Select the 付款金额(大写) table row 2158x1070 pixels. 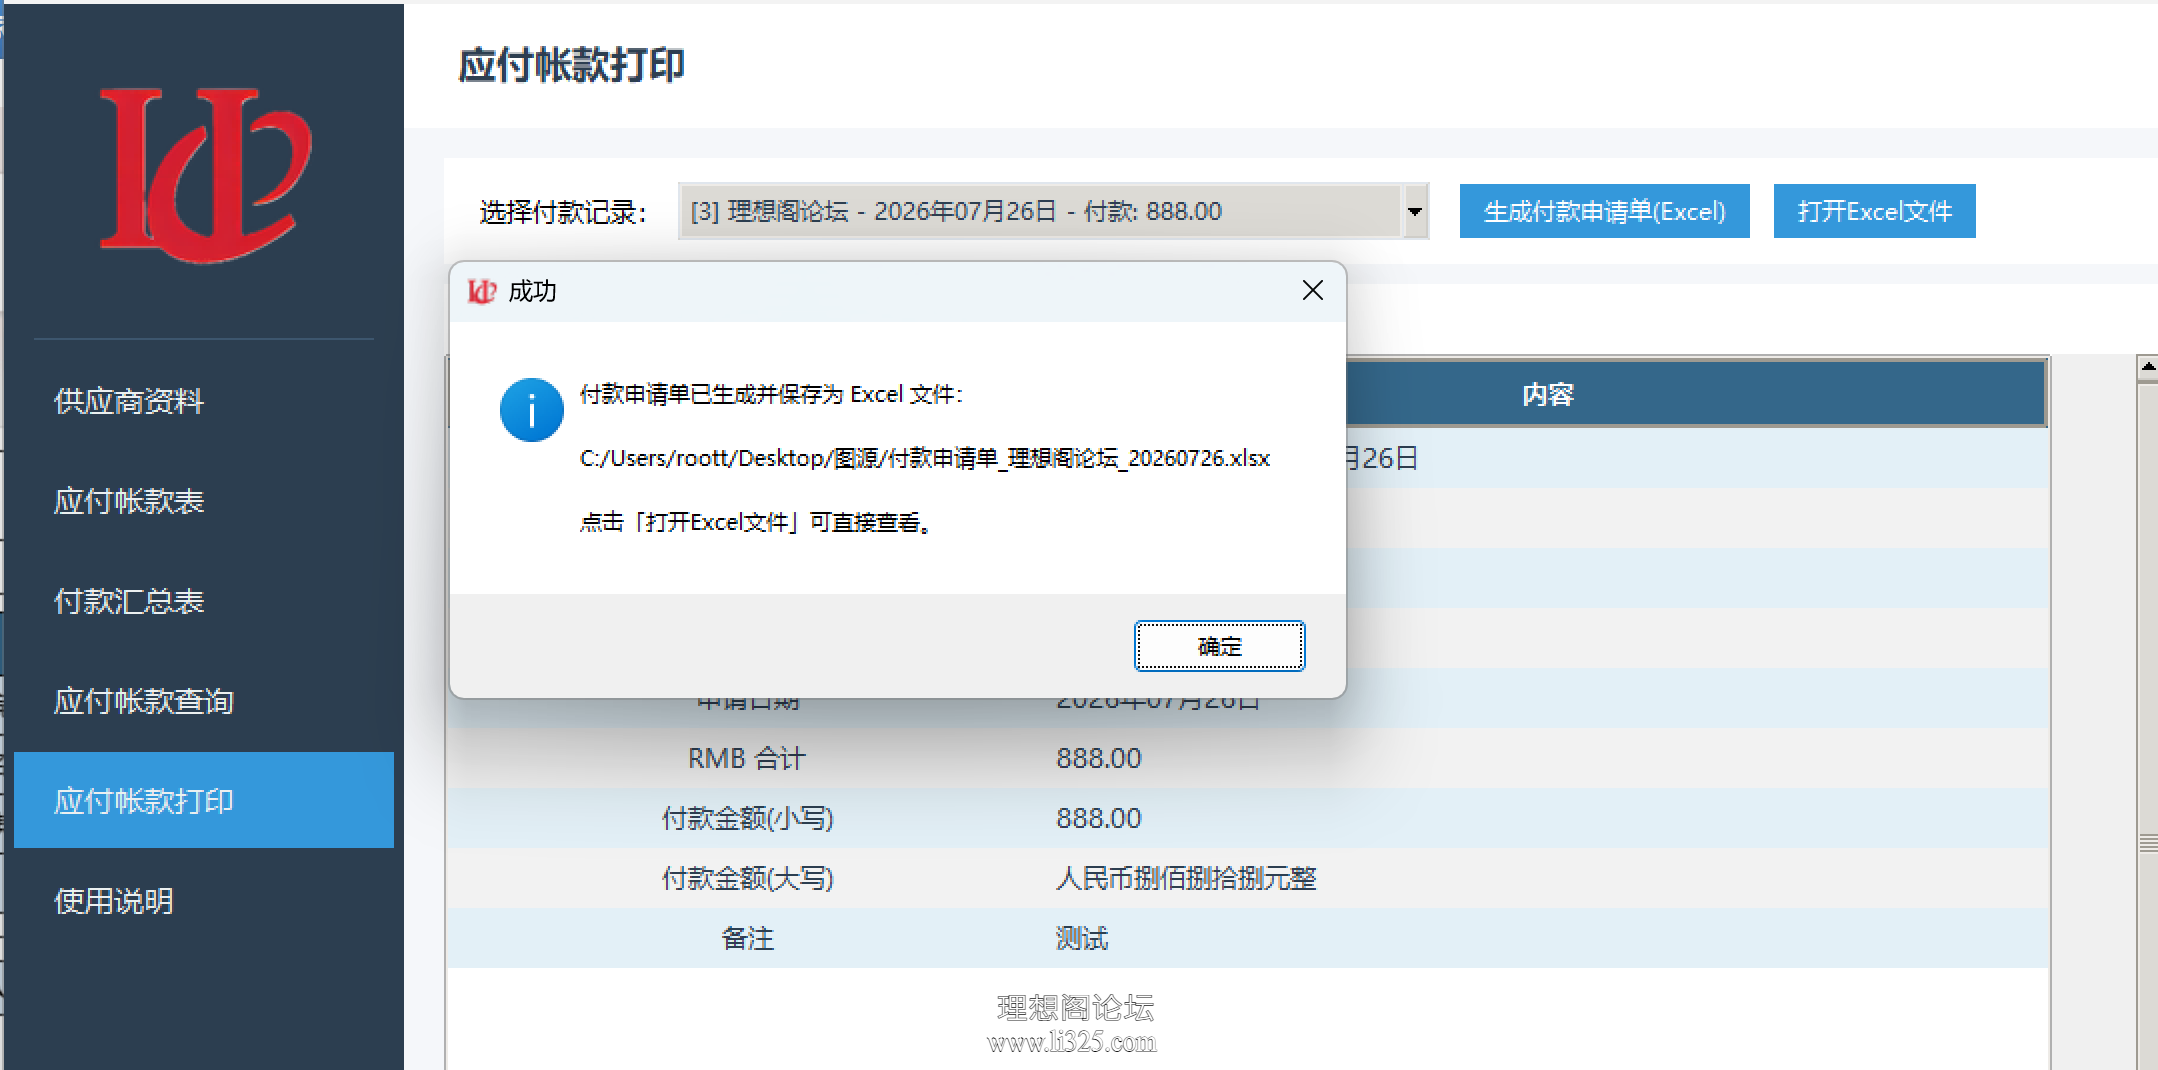pos(1247,878)
